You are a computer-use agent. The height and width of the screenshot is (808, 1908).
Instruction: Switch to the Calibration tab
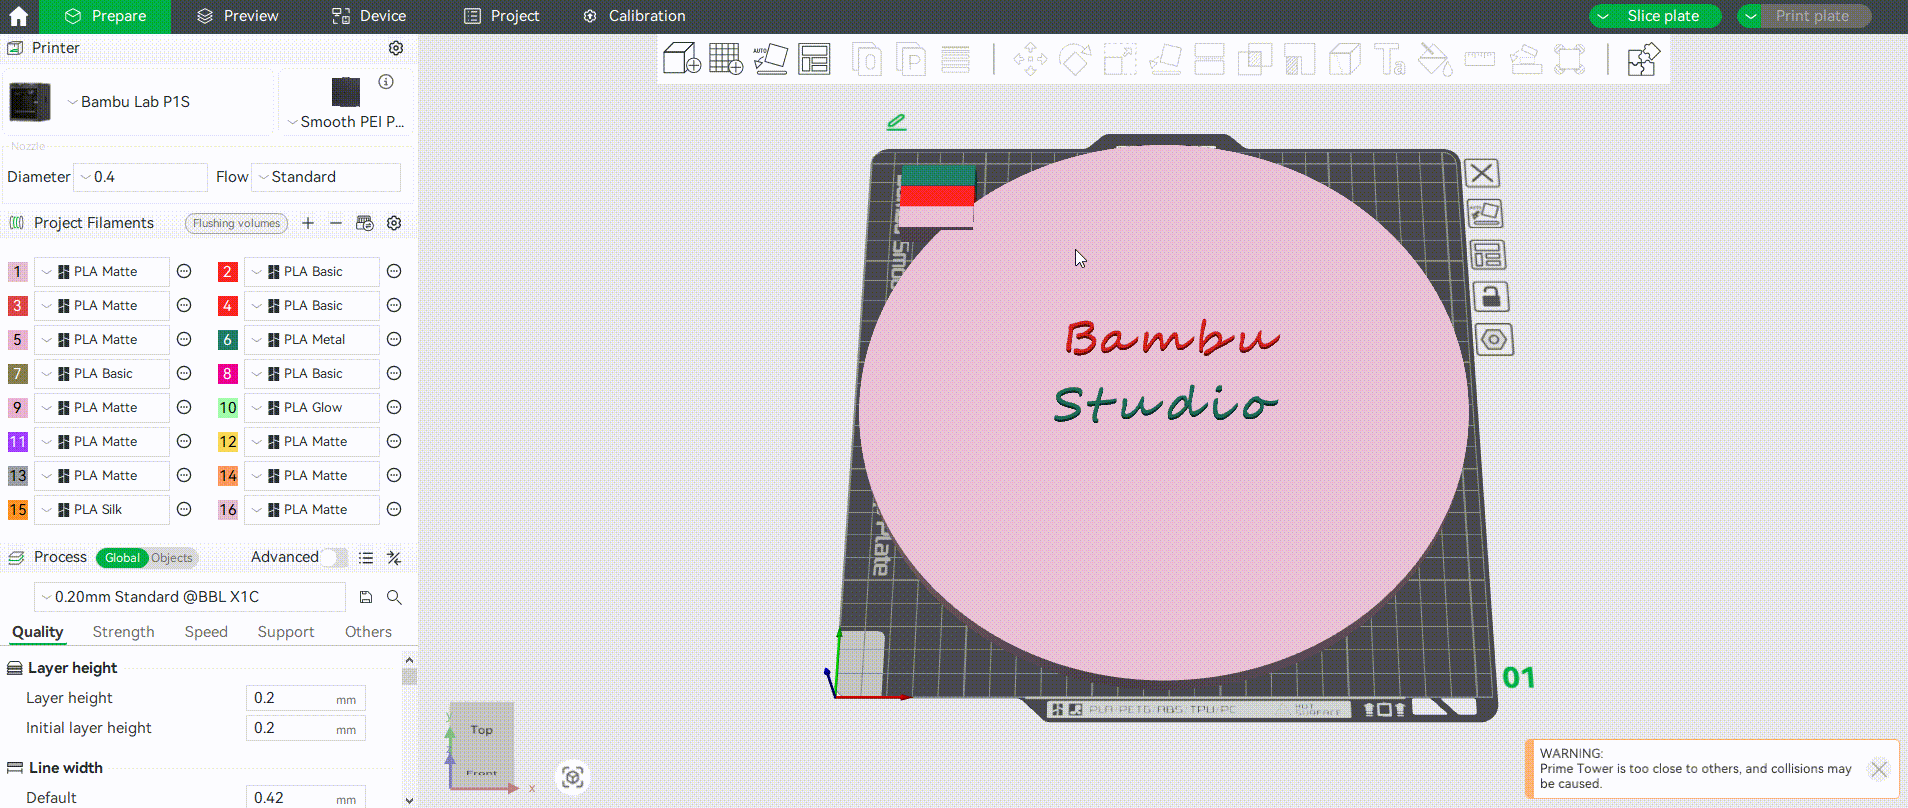click(x=635, y=16)
